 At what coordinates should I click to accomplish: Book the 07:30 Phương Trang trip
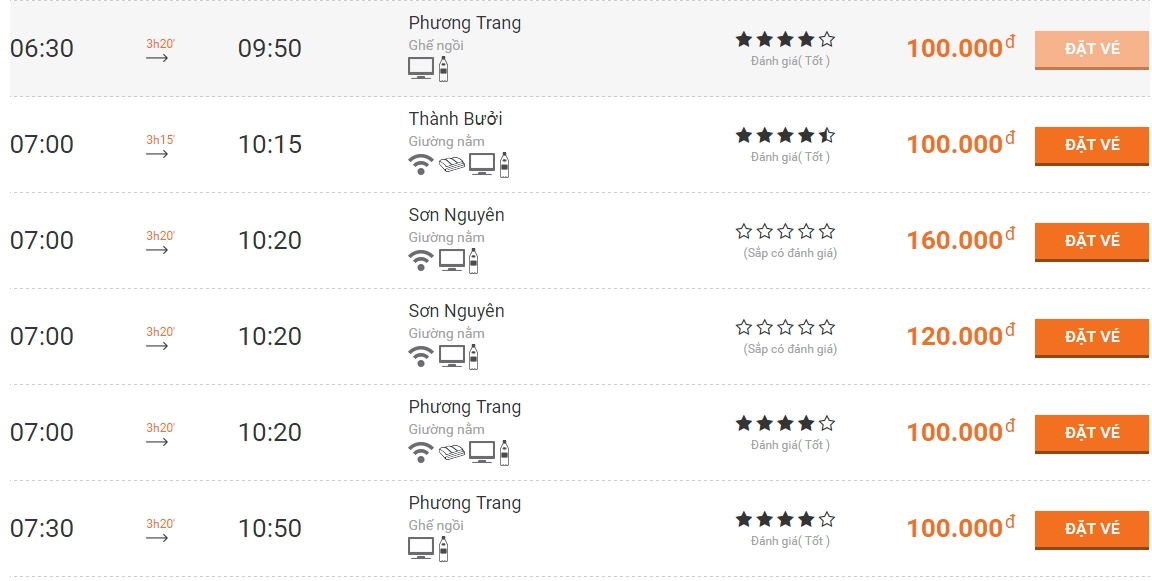(x=1092, y=530)
